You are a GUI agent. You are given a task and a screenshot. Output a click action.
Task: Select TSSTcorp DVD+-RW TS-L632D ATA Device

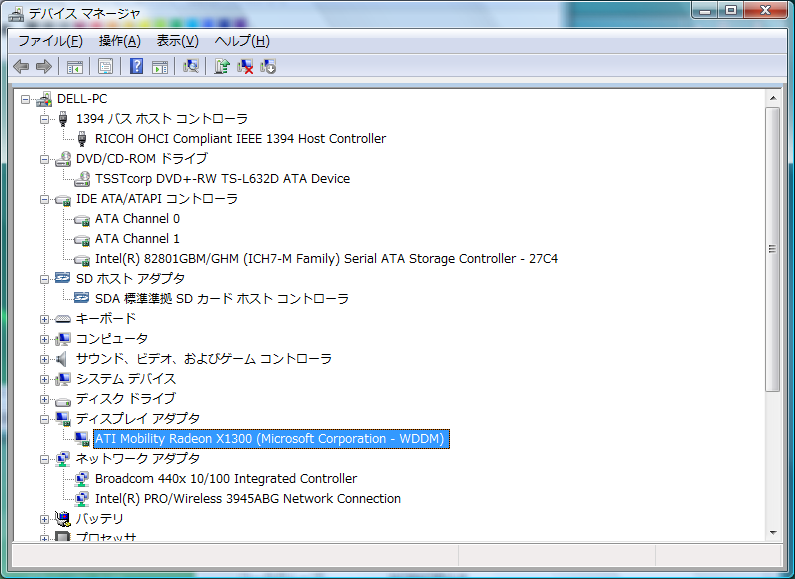[x=222, y=179]
